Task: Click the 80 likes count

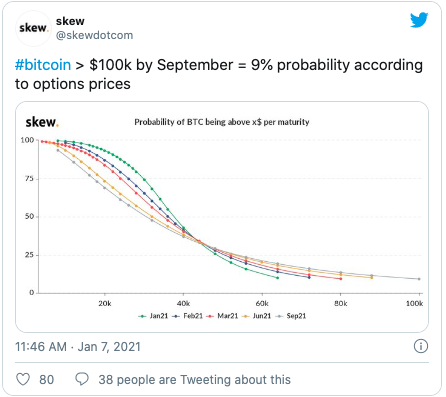Action: pos(47,380)
